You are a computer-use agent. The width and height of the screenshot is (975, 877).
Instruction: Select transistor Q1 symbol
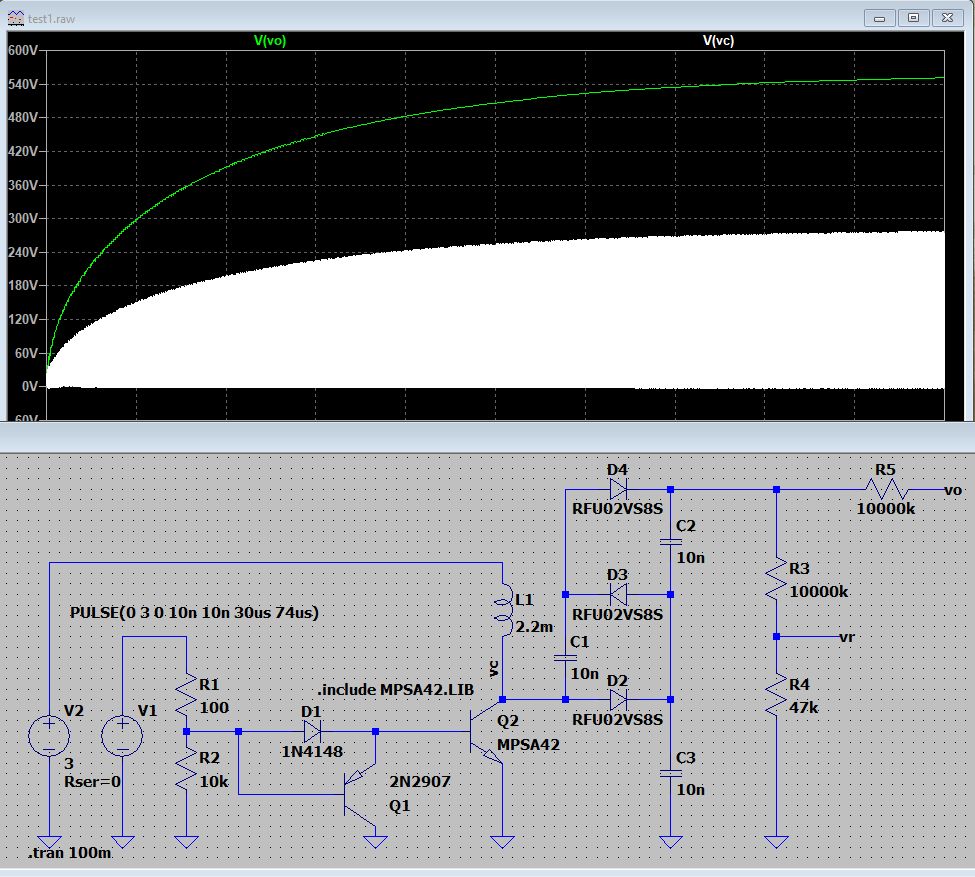360,794
